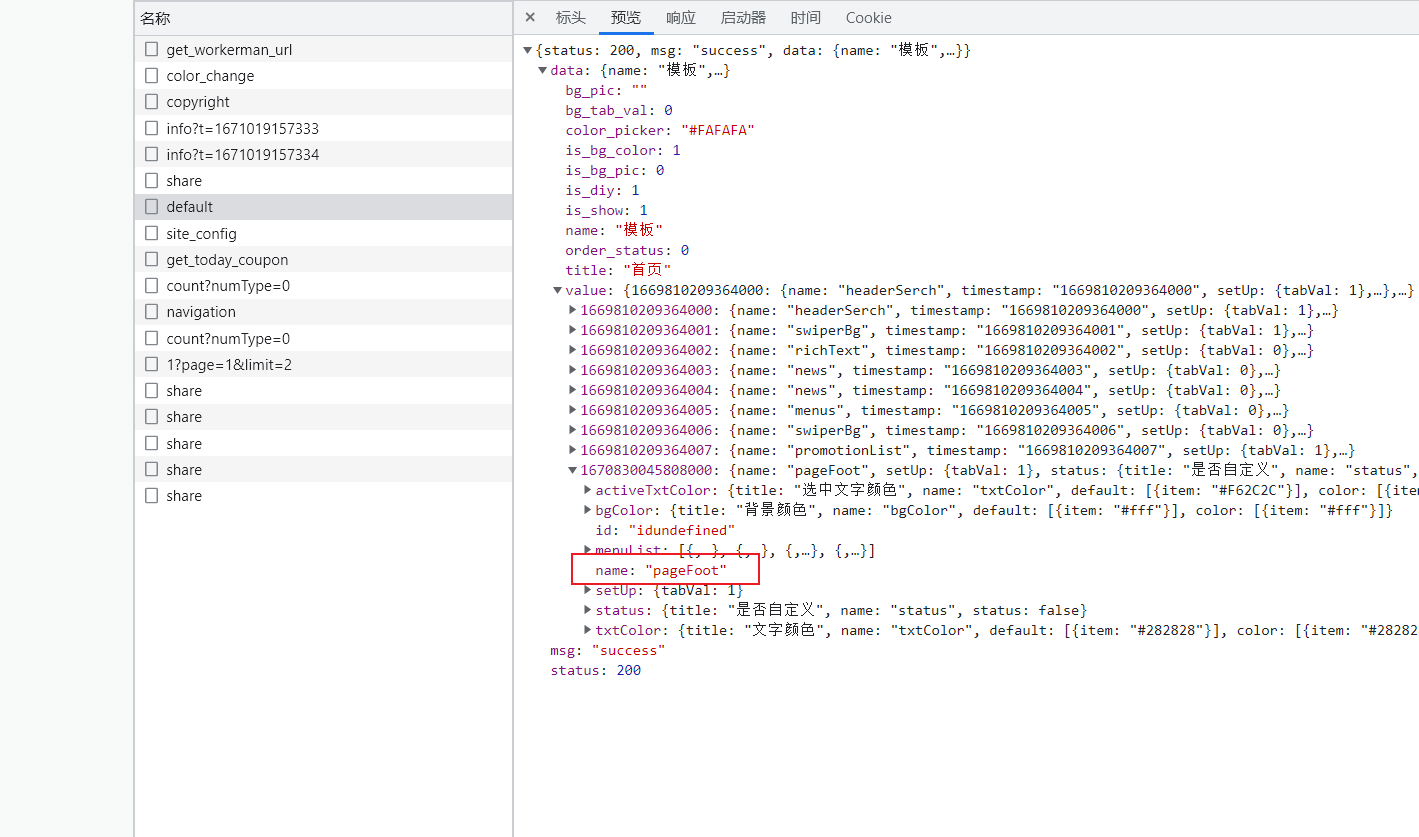Click the bottom status: 200 line
The image size is (1419, 837).
(x=595, y=670)
